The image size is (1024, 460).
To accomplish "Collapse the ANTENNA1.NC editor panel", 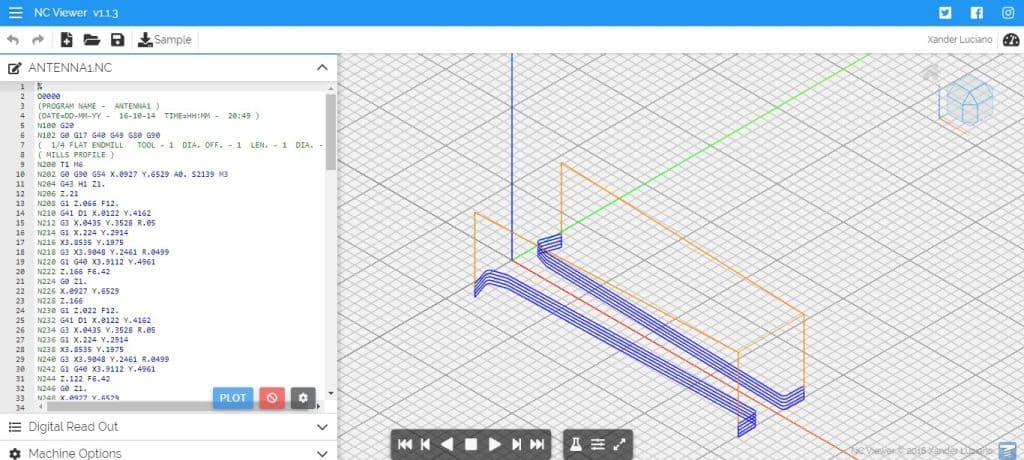I will tap(322, 67).
